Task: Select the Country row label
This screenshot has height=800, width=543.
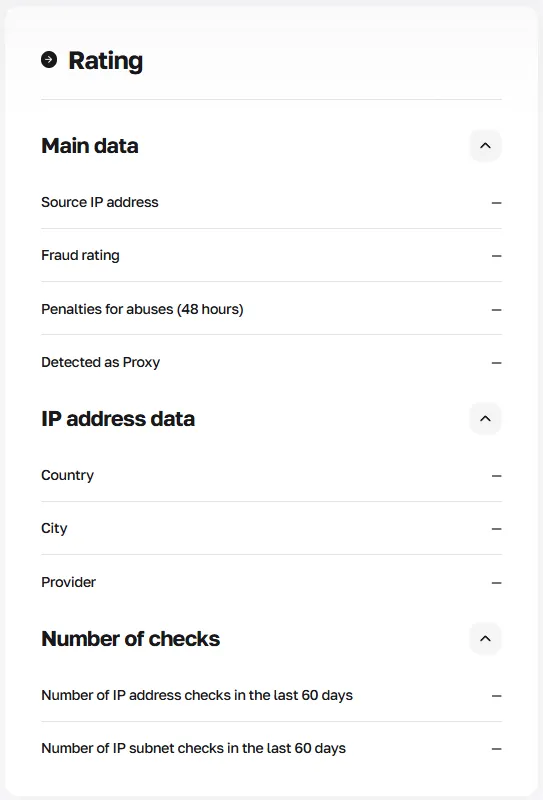Action: [x=67, y=476]
